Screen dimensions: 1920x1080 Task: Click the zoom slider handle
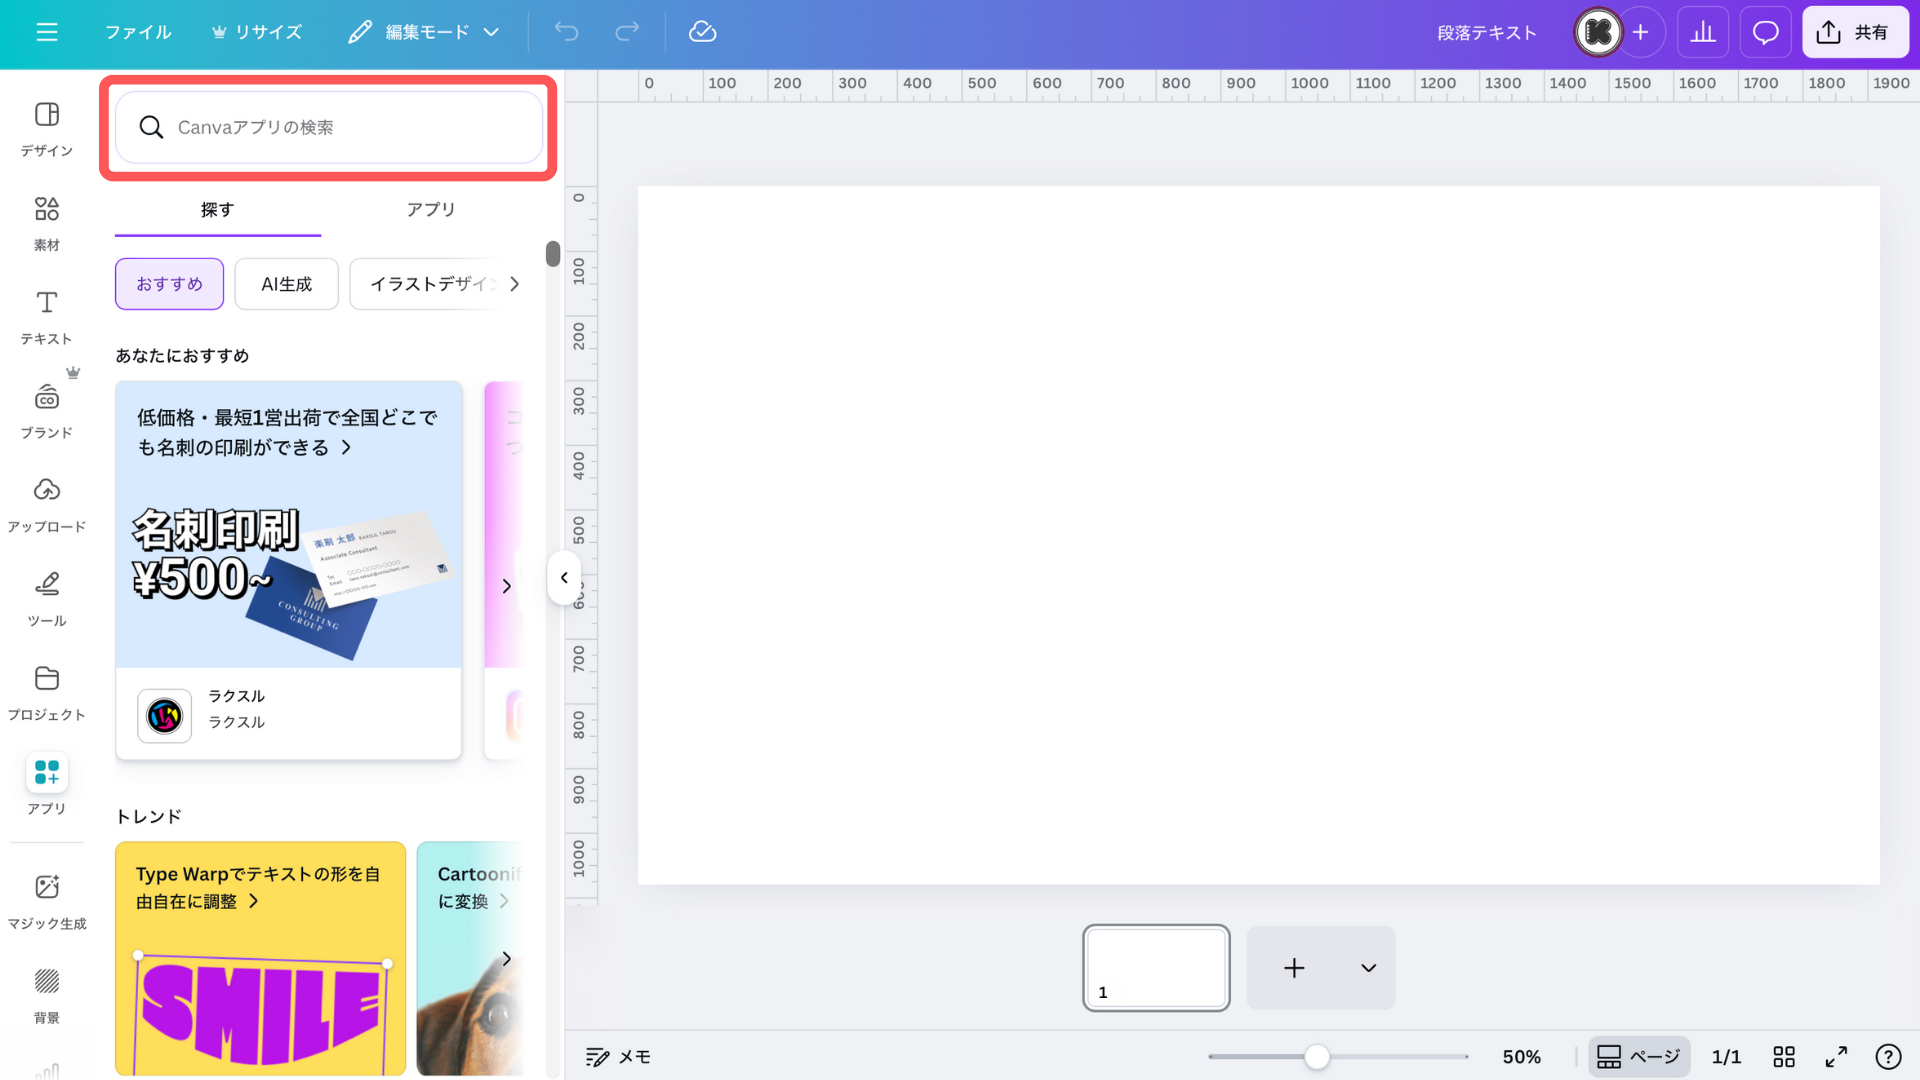coord(1317,1057)
